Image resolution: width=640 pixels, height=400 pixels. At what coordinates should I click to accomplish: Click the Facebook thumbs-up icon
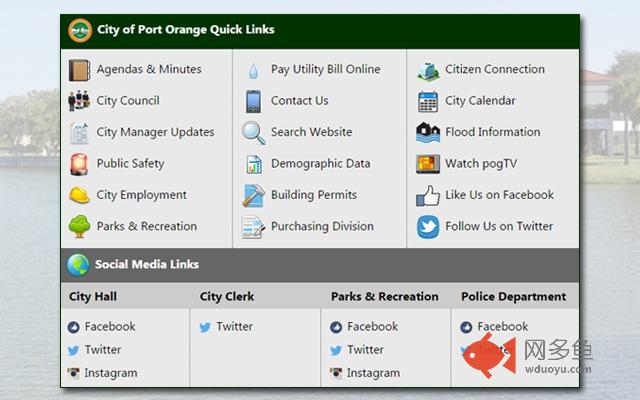click(x=428, y=196)
